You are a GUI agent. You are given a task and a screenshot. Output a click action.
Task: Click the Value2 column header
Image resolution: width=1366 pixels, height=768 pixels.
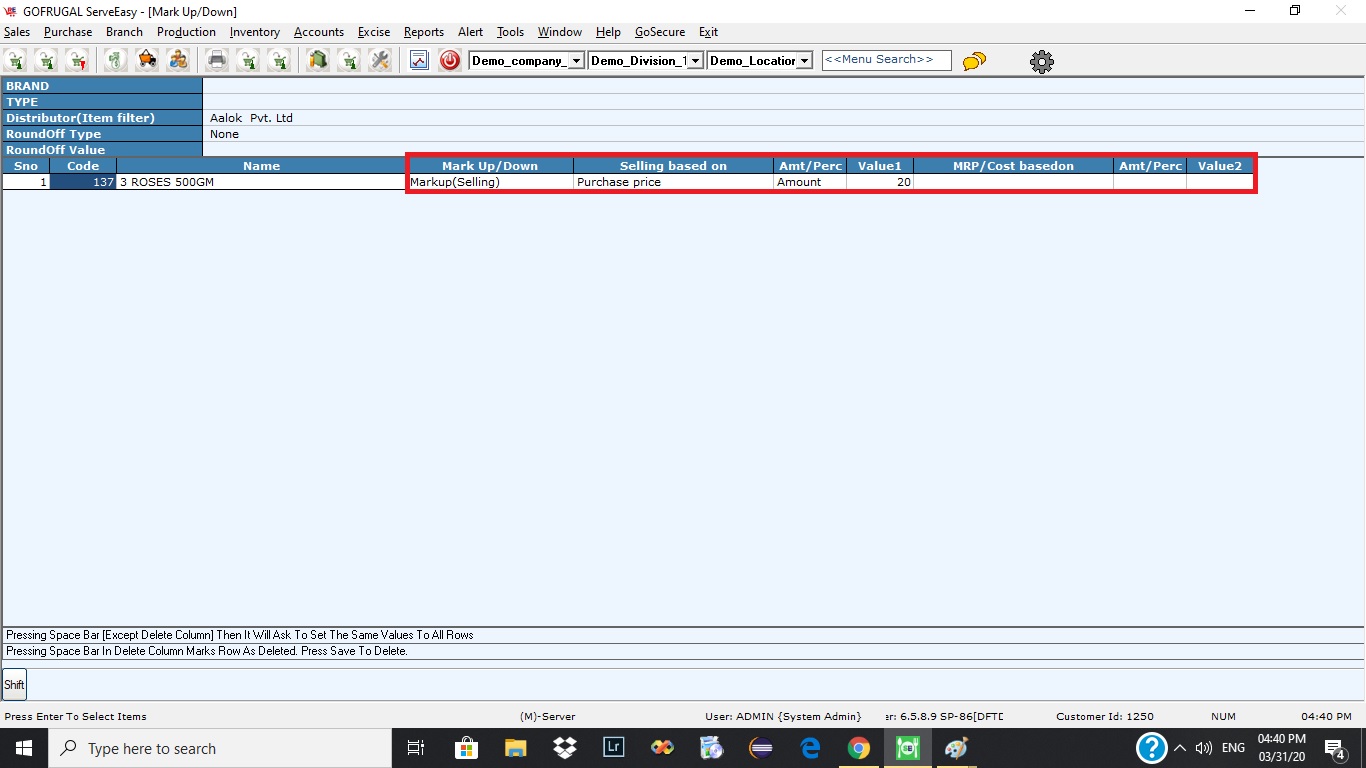pyautogui.click(x=1220, y=166)
